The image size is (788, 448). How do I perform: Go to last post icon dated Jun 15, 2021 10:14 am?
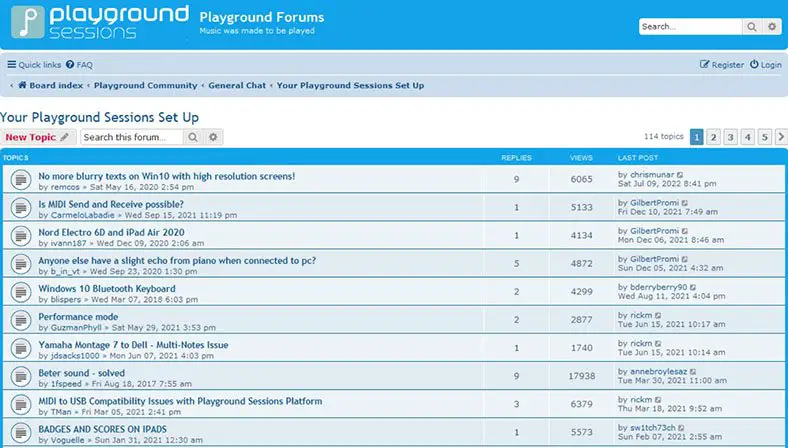[x=658, y=344]
